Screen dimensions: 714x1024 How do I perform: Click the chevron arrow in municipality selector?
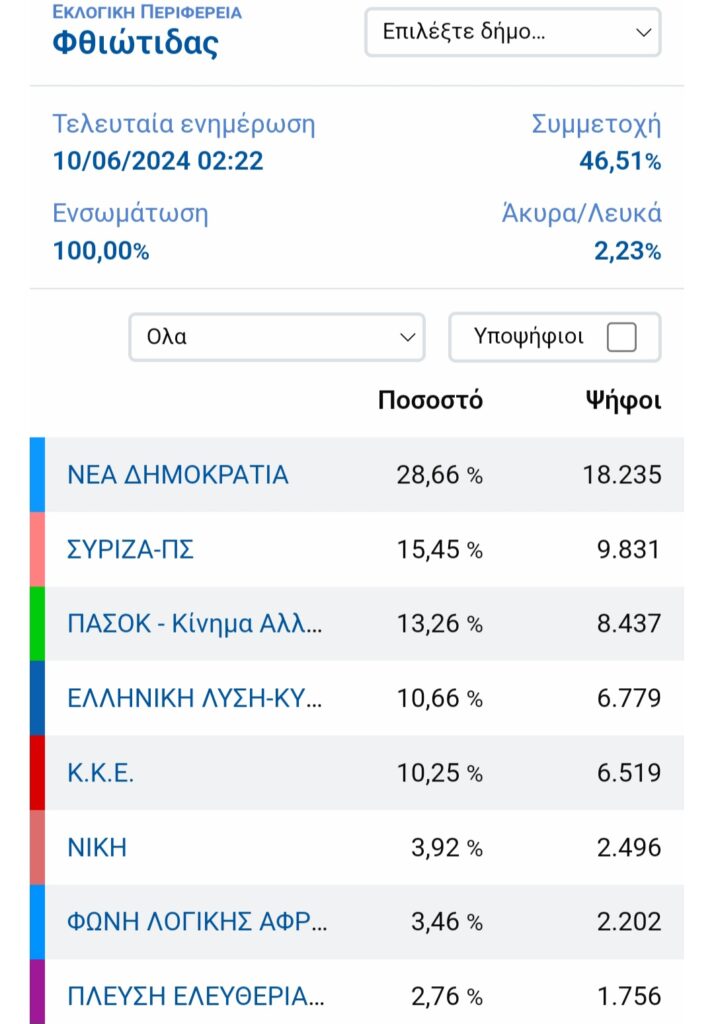(x=643, y=32)
